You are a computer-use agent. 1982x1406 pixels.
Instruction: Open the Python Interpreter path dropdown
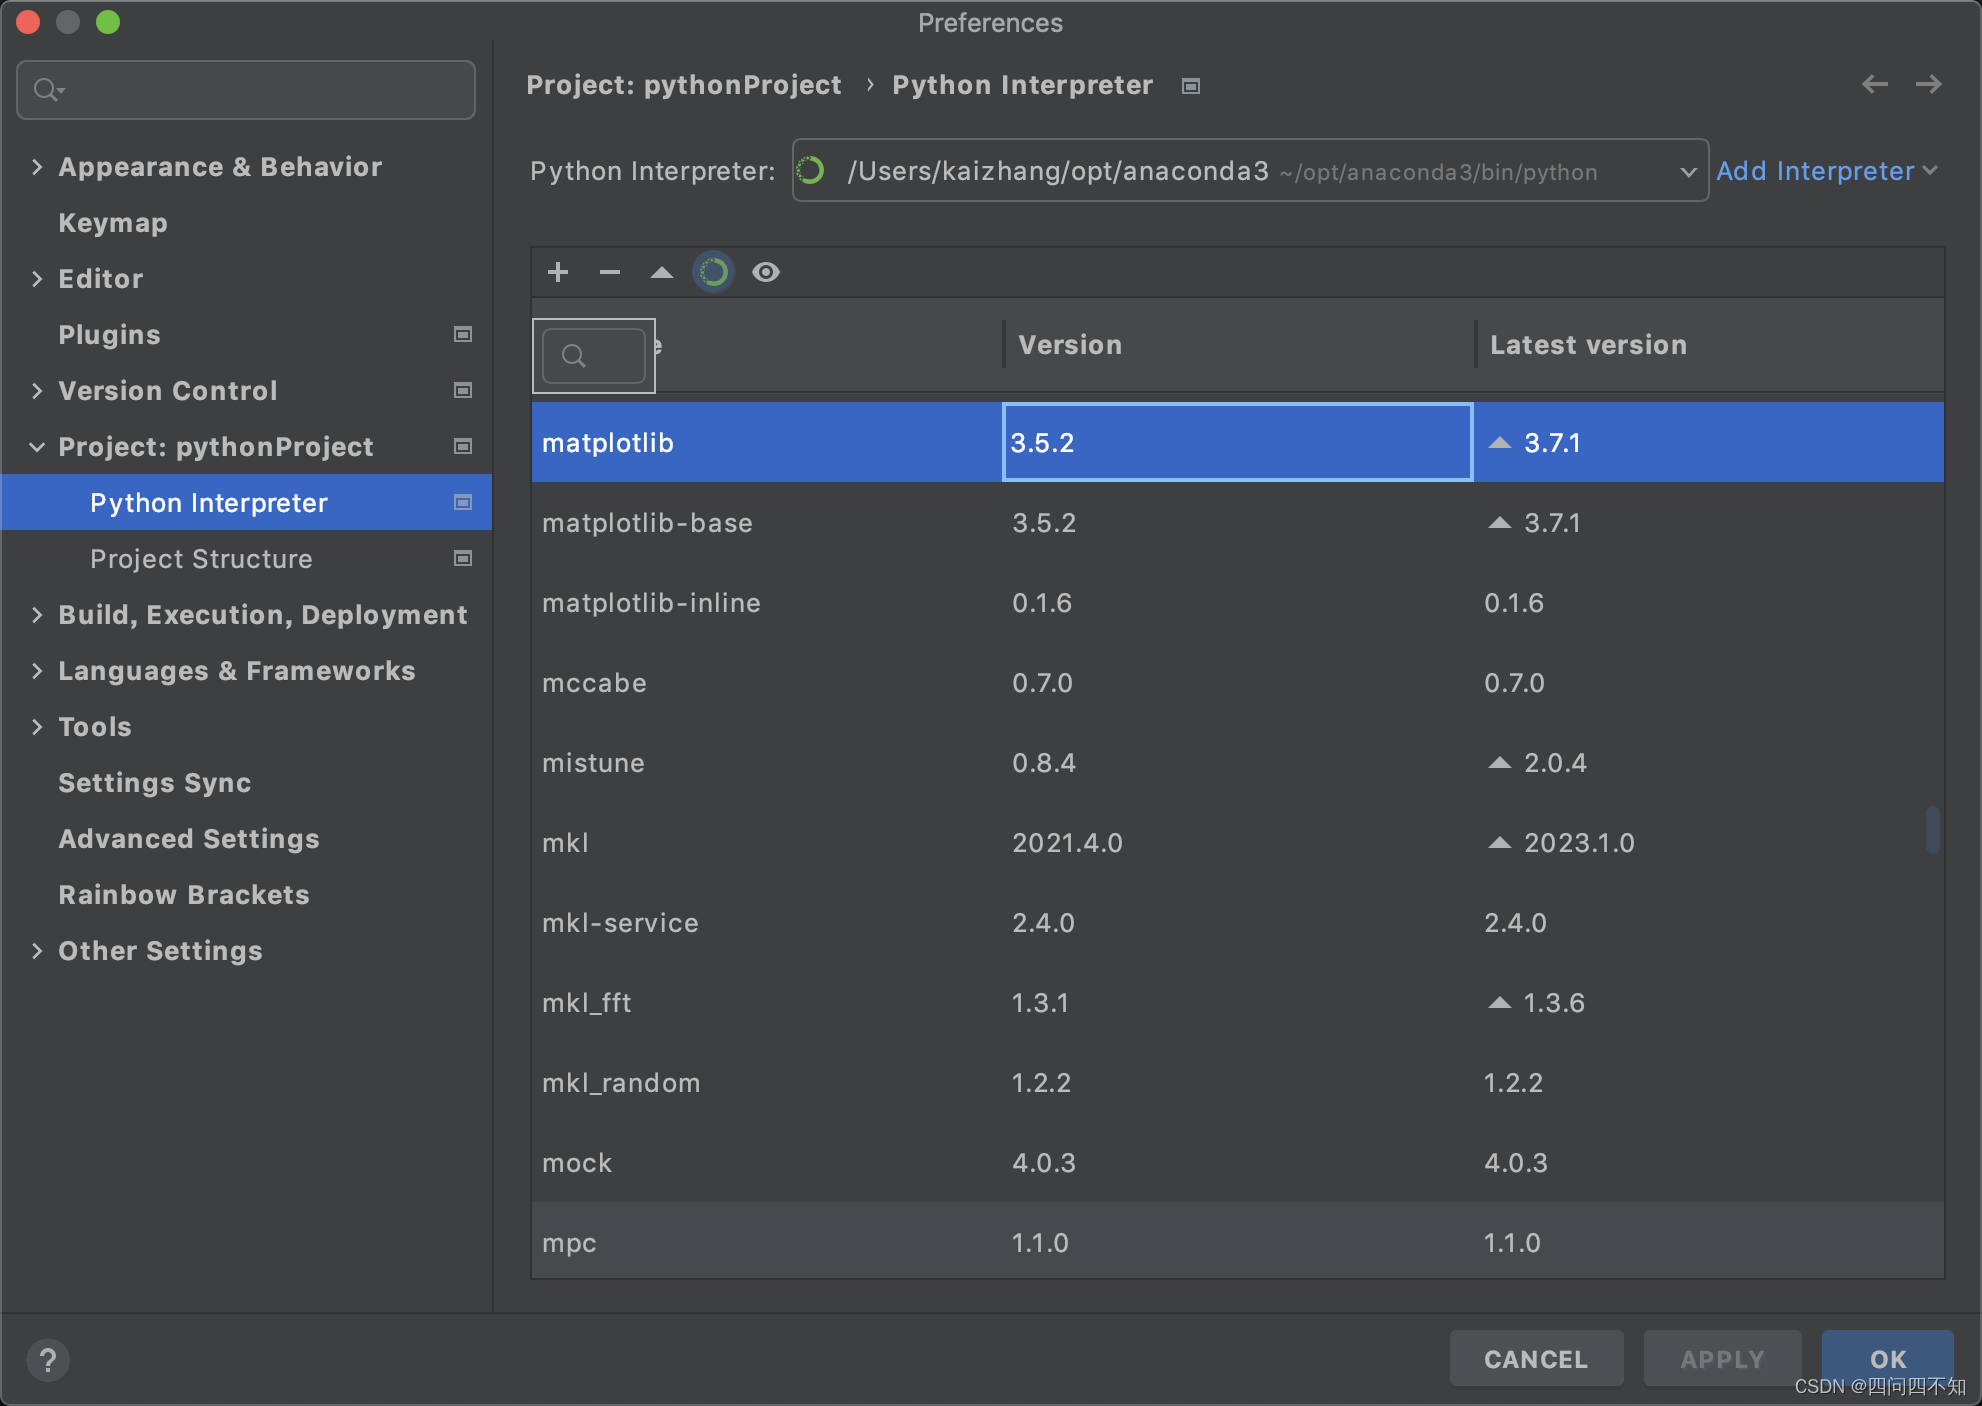pyautogui.click(x=1250, y=171)
